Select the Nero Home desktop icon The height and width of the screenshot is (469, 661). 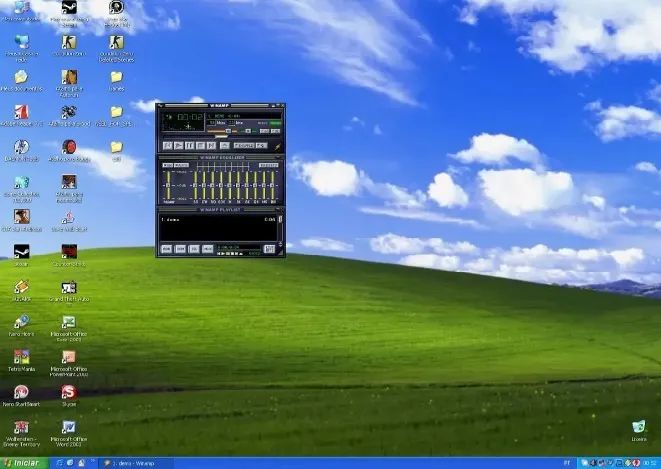21,325
